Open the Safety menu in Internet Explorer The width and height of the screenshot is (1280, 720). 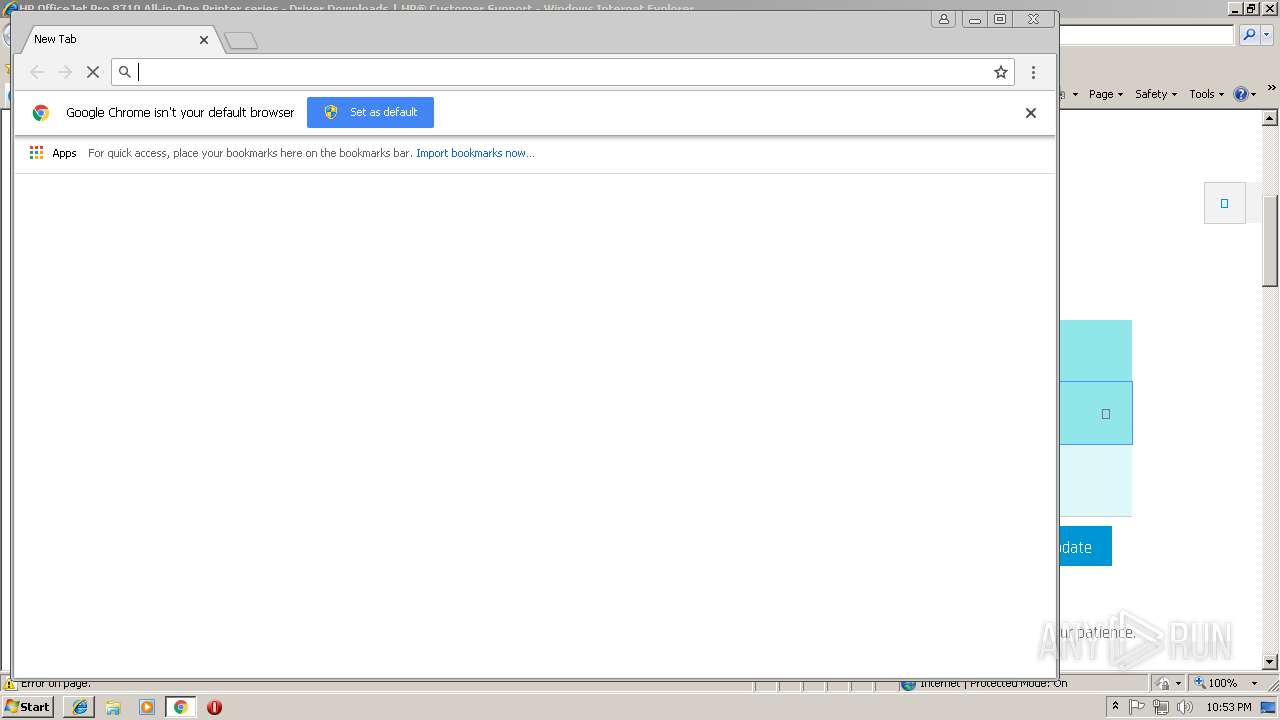click(1155, 94)
